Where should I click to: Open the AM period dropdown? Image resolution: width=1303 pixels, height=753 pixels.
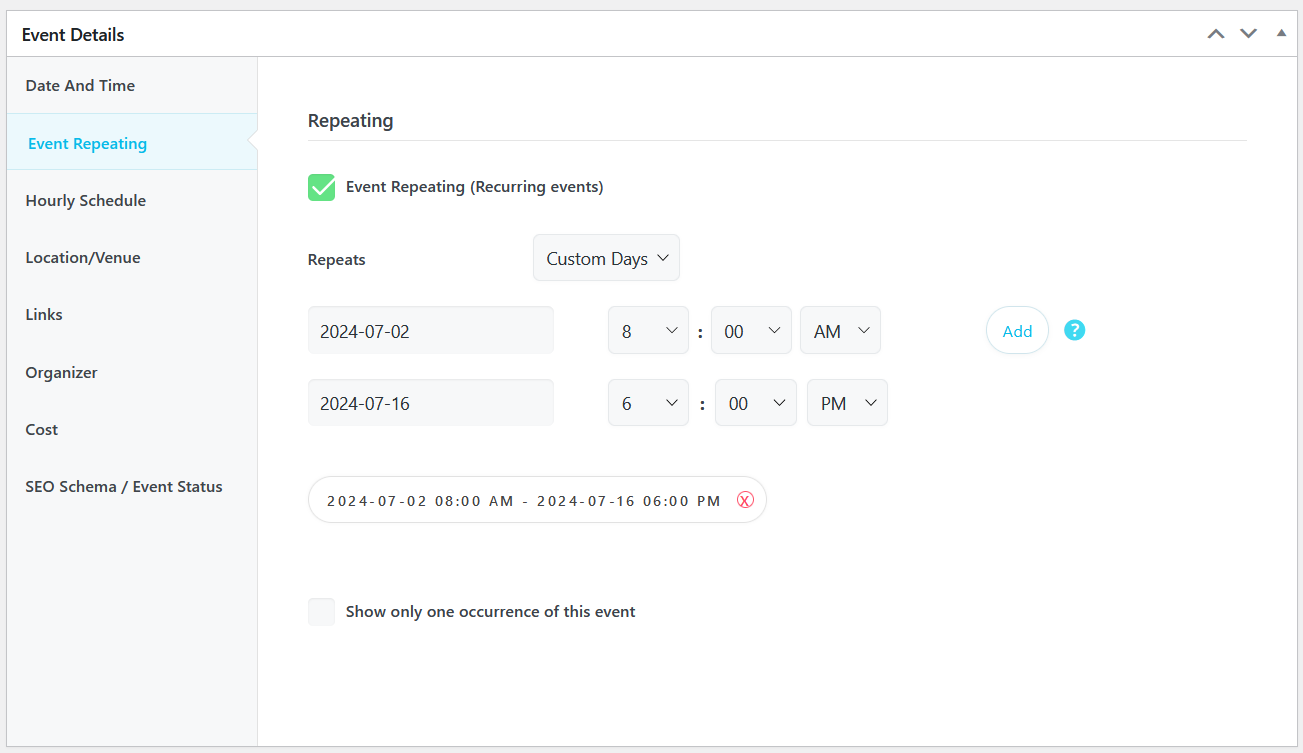[840, 330]
